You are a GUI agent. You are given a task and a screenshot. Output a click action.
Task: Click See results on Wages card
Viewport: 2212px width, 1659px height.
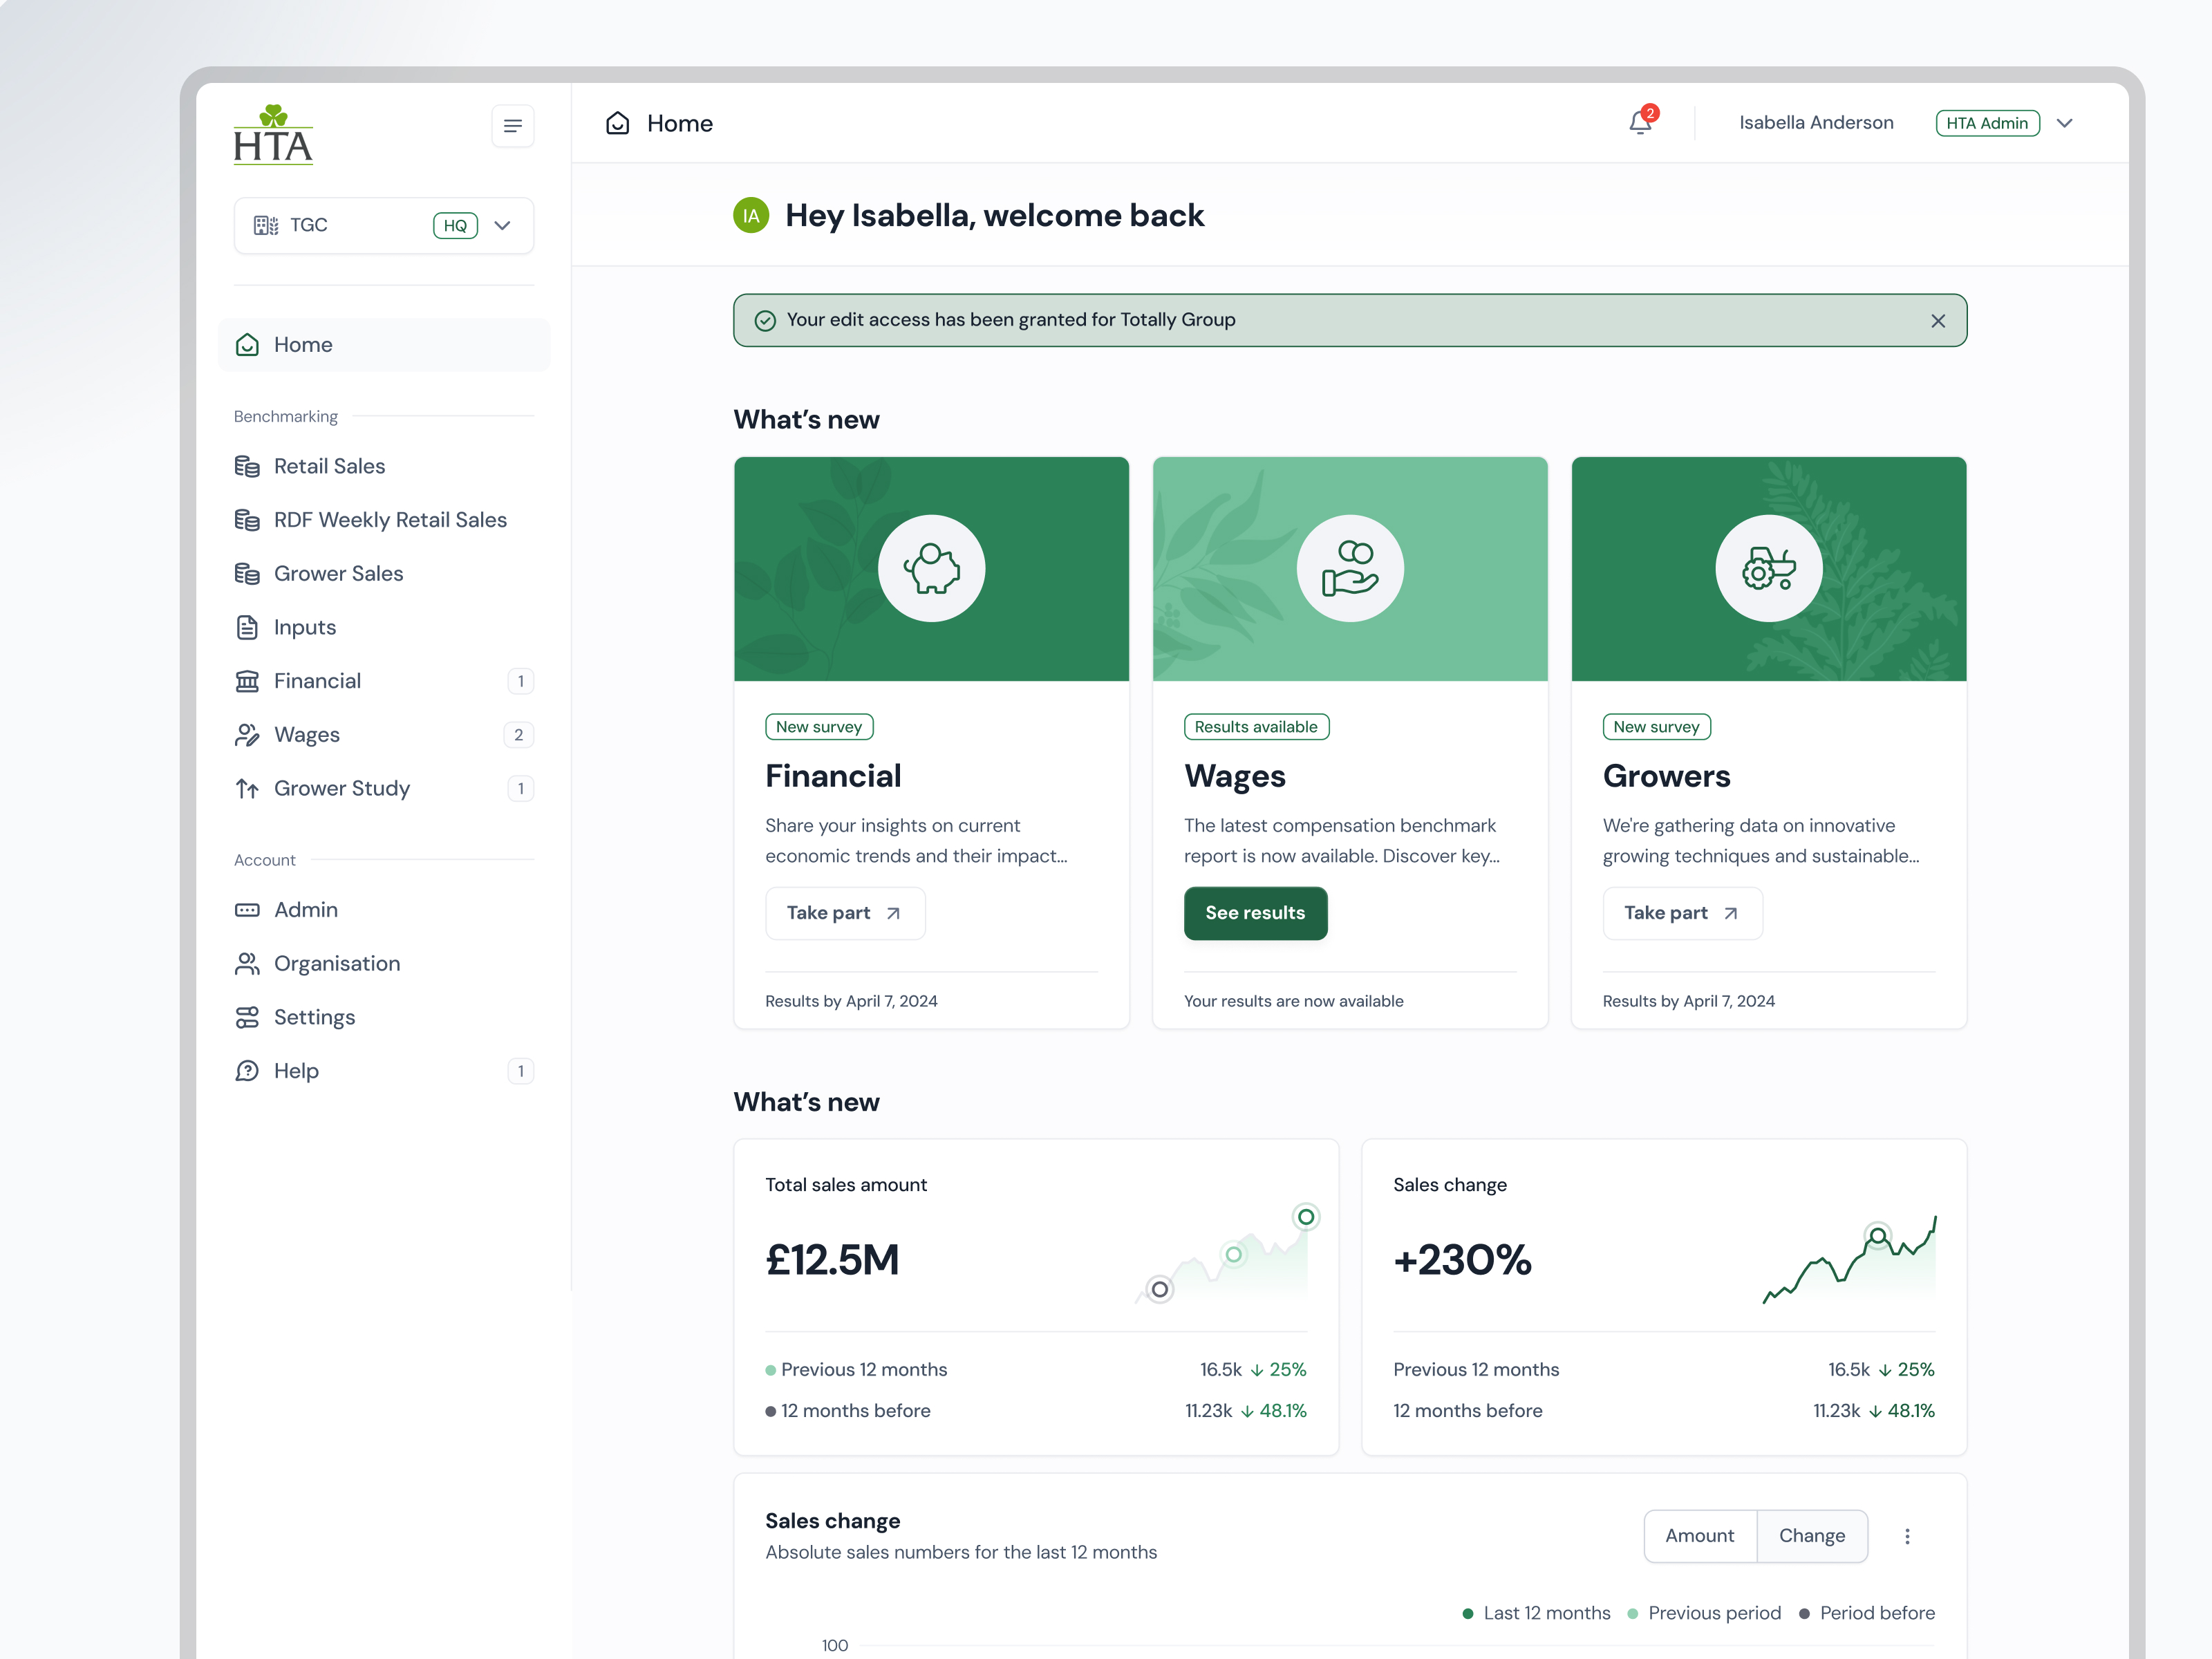[1255, 913]
